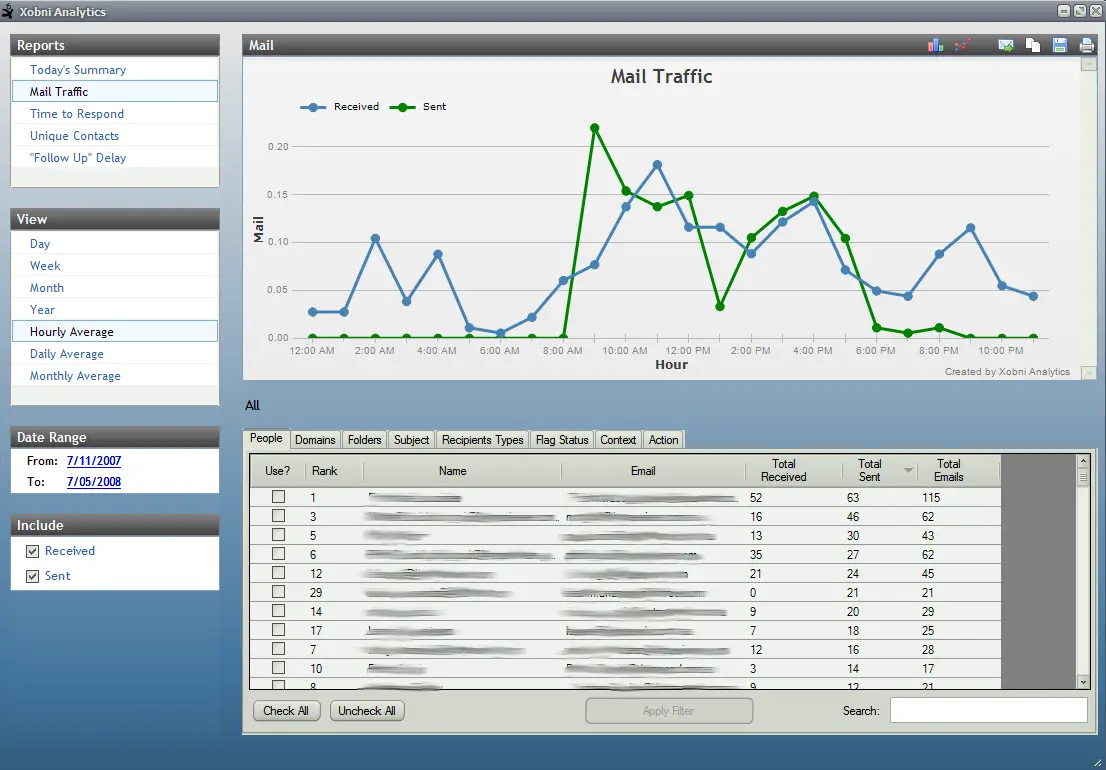Switch to the Folders tab
Viewport: 1106px width, 770px height.
(365, 440)
